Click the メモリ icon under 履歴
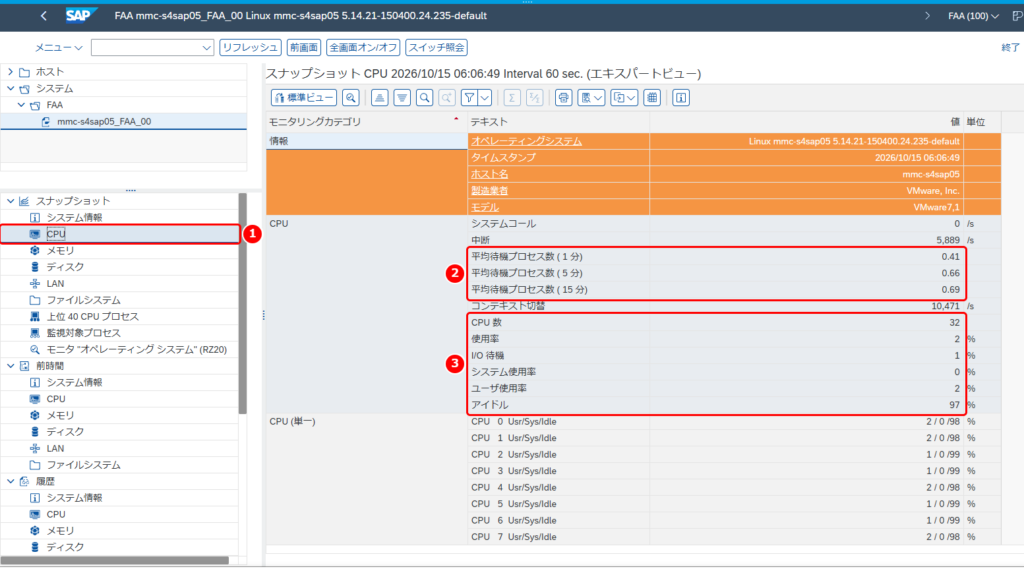This screenshot has width=1024, height=569. [35, 531]
